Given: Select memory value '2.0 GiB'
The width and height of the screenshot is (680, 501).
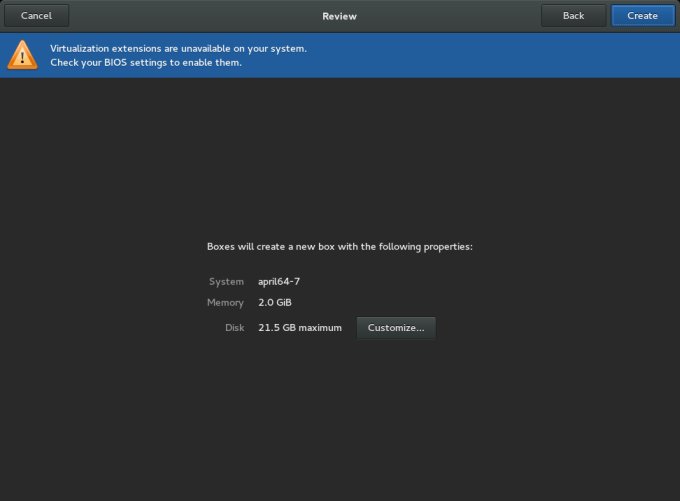Looking at the screenshot, I should (275, 302).
